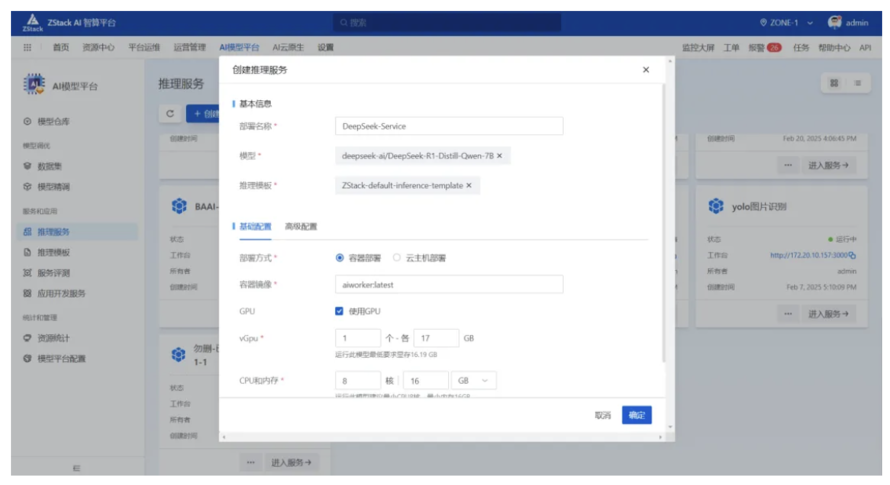Select 云主机部署 radio option
The height and width of the screenshot is (485, 890).
[x=397, y=258]
